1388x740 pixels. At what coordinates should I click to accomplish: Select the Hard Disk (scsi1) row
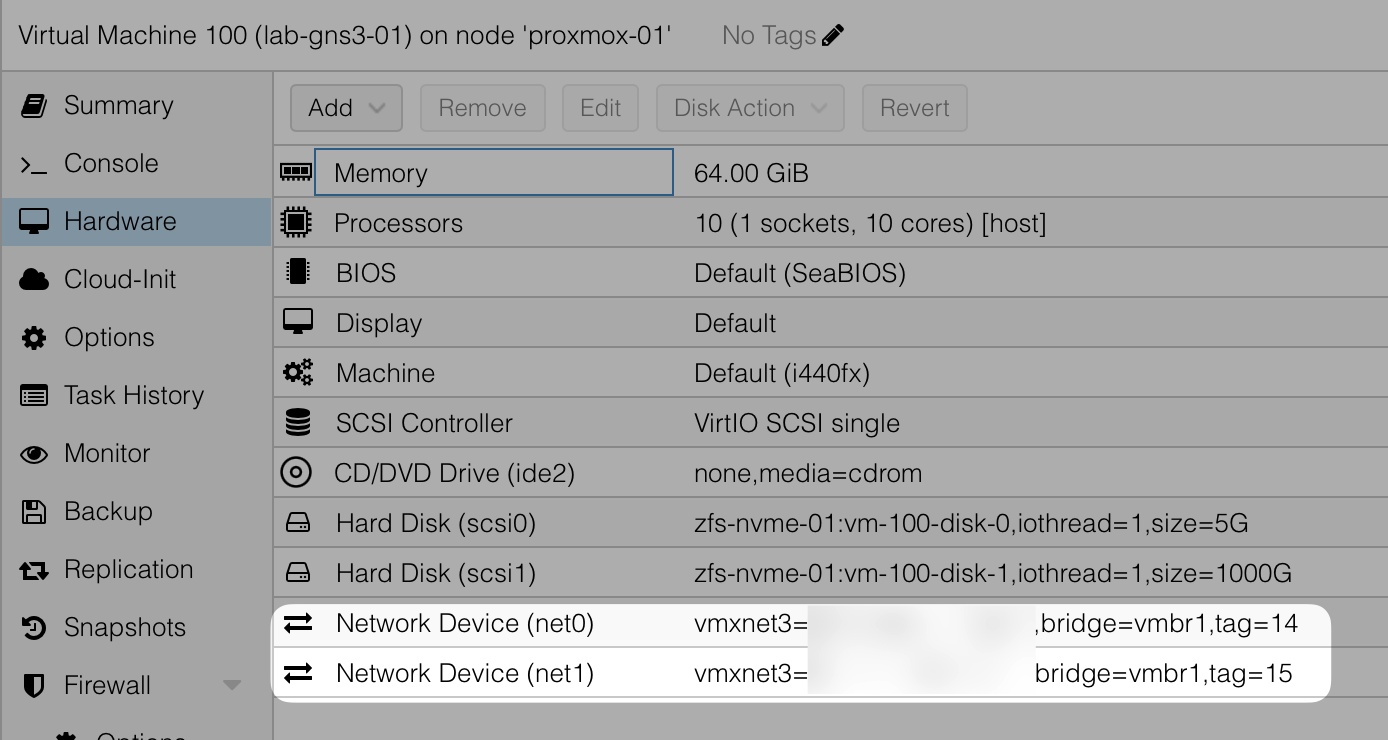(435, 574)
